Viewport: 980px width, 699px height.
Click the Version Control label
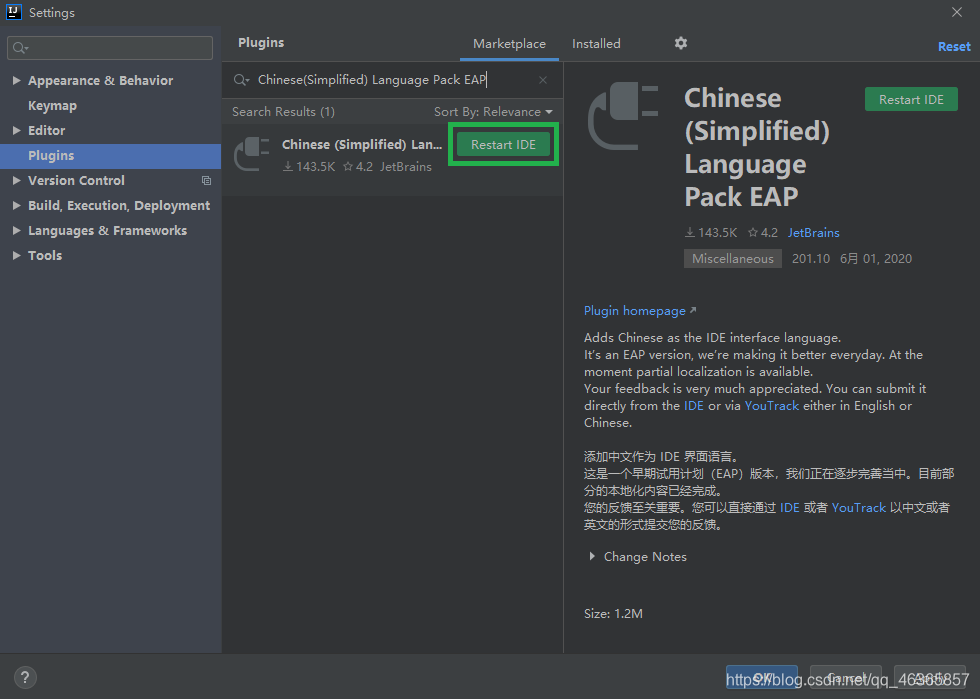[x=76, y=181]
